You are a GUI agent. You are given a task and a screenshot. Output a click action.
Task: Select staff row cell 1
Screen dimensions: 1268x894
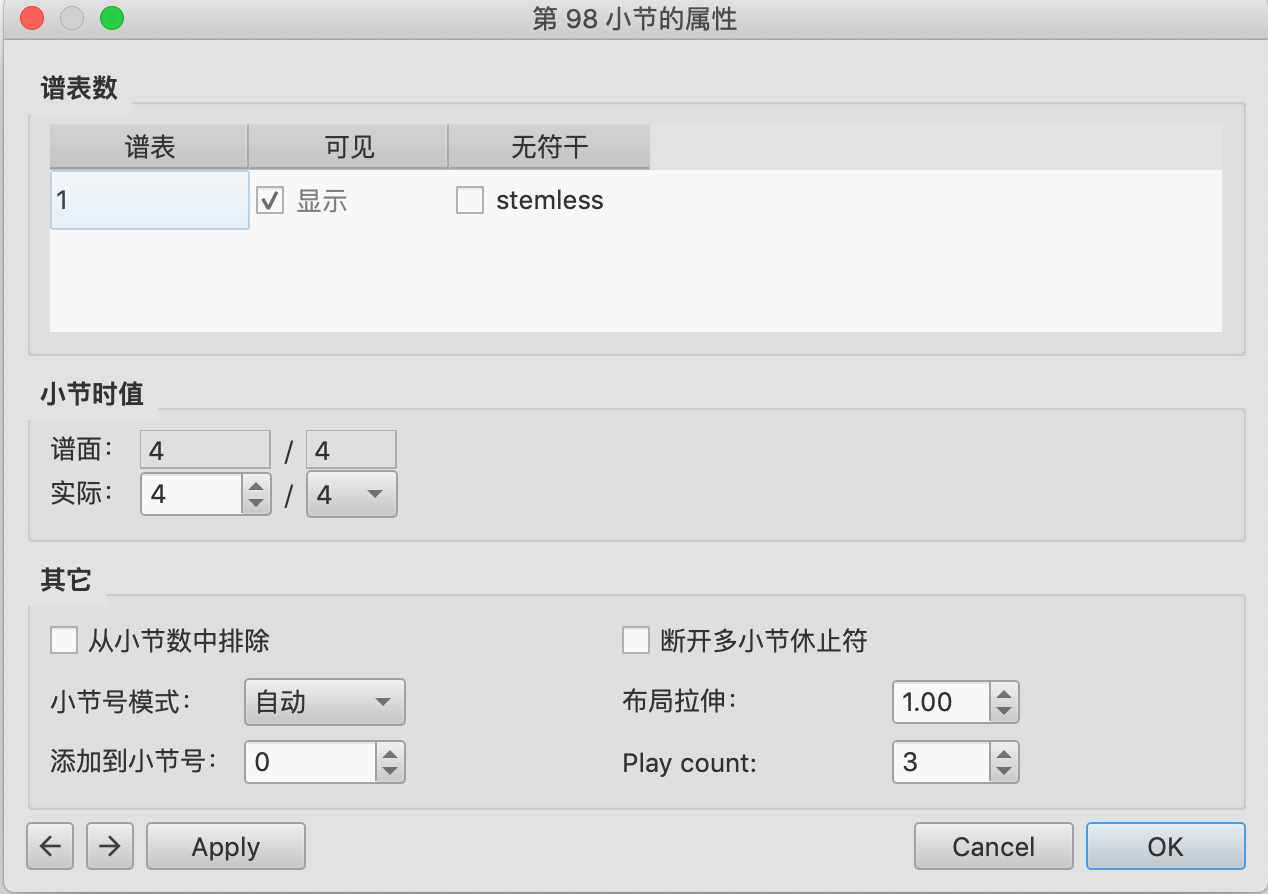[x=150, y=200]
